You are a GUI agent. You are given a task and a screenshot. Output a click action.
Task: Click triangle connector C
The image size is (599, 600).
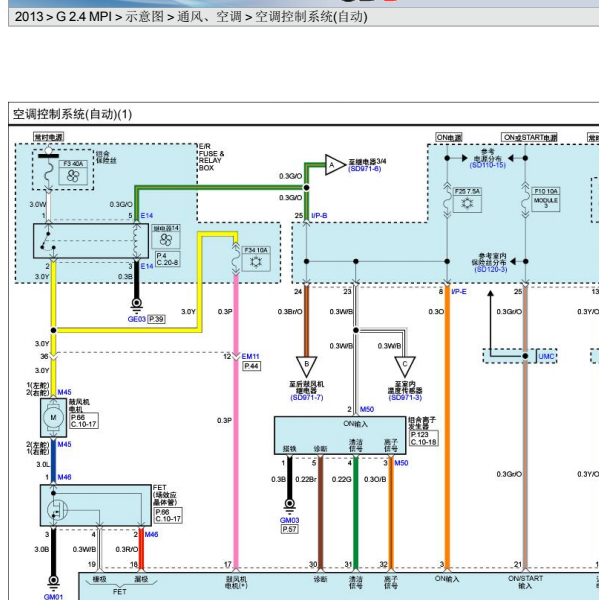click(405, 366)
